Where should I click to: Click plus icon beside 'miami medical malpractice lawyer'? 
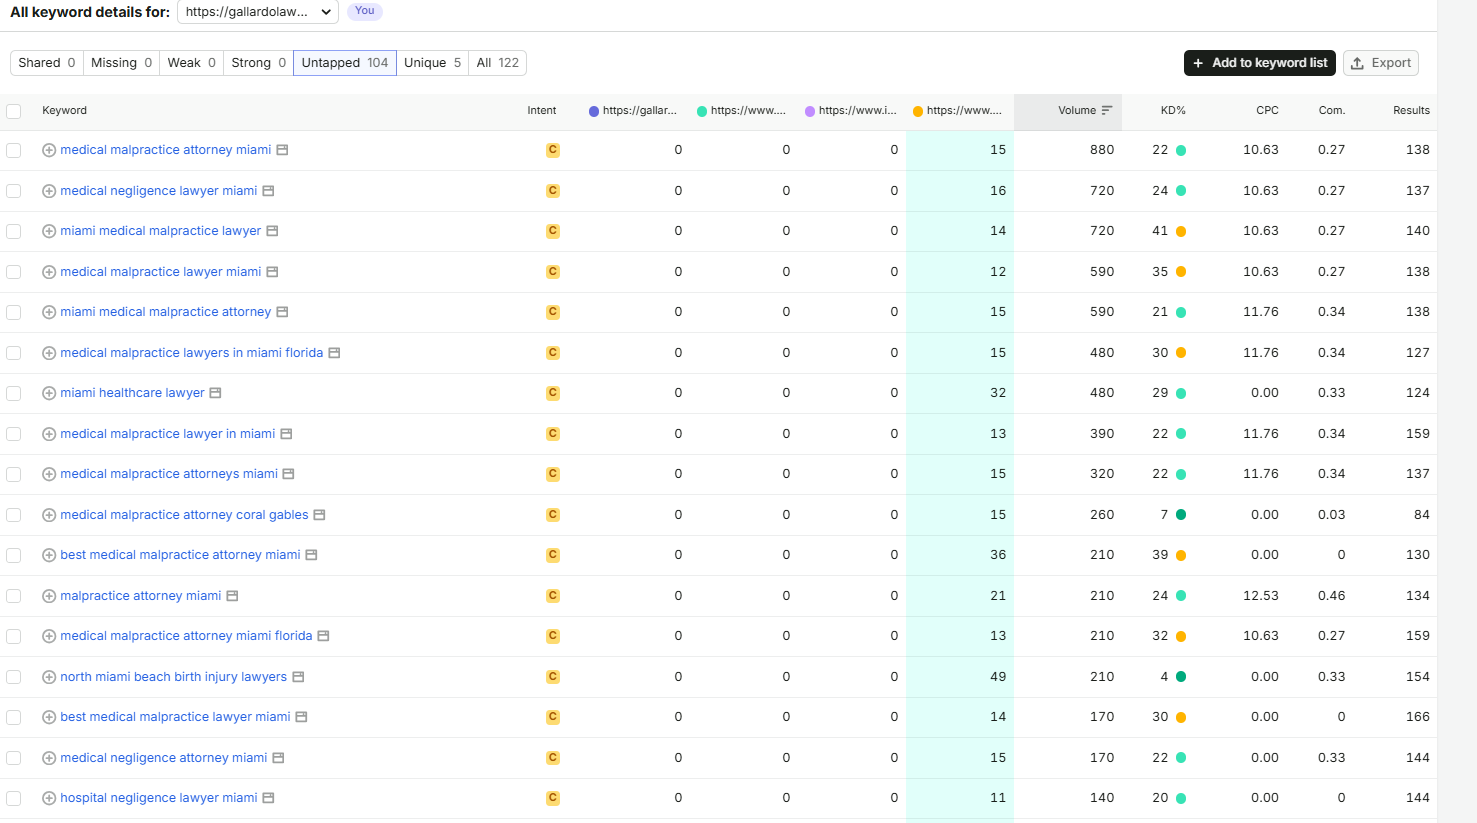click(x=49, y=231)
